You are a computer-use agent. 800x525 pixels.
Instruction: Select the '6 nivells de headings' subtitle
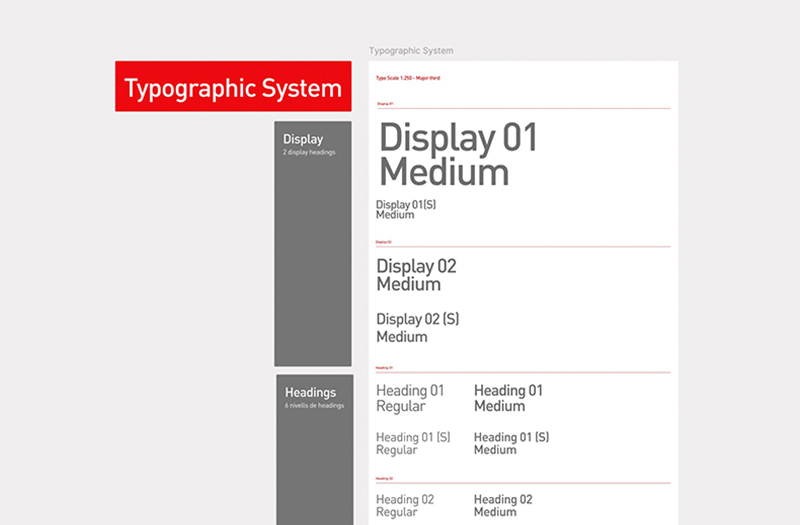coord(314,406)
